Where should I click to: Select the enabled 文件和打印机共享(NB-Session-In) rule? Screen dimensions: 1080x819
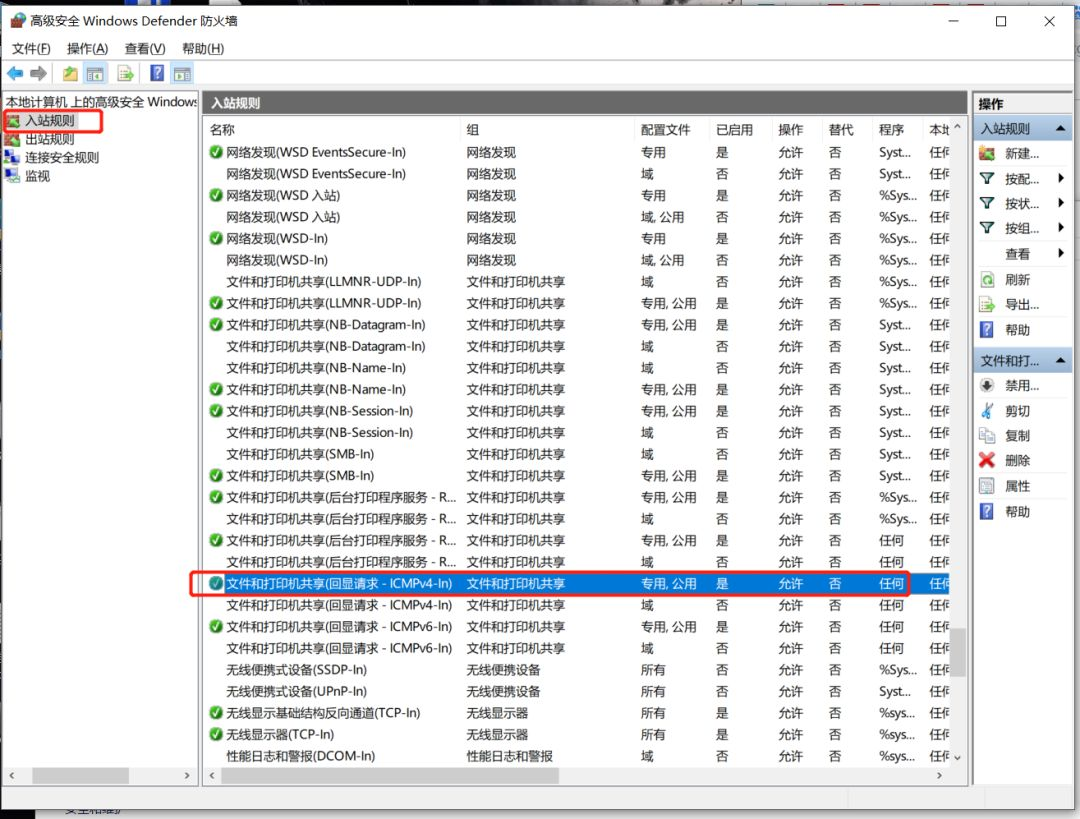tap(579, 411)
